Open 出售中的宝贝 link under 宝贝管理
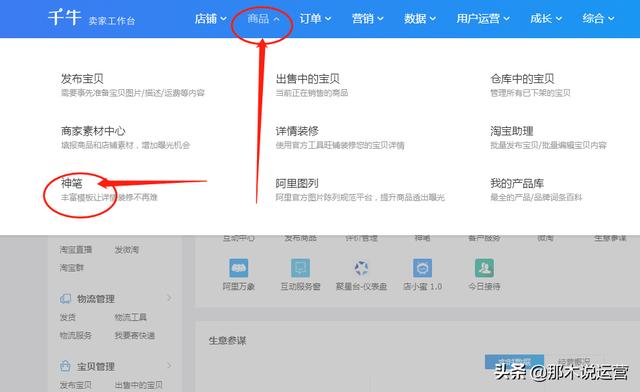 click(x=138, y=385)
